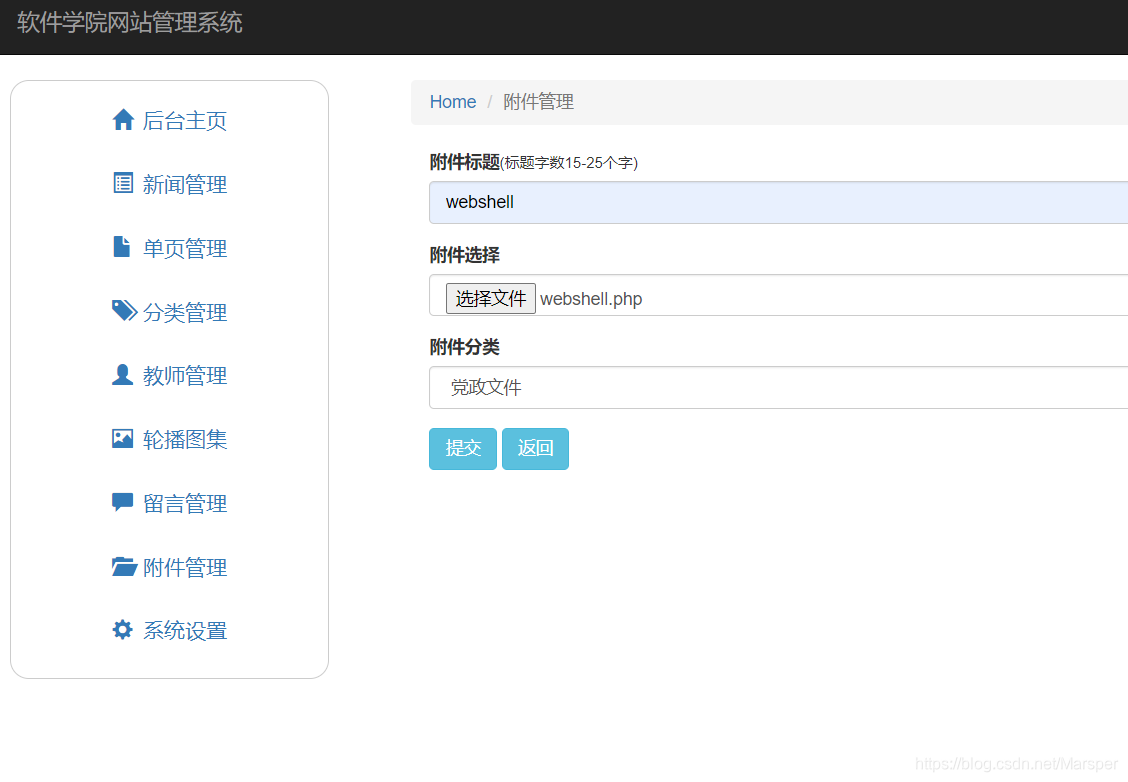Click the picture icon beside 轮播图集
This screenshot has height=782, width=1128.
(x=122, y=438)
